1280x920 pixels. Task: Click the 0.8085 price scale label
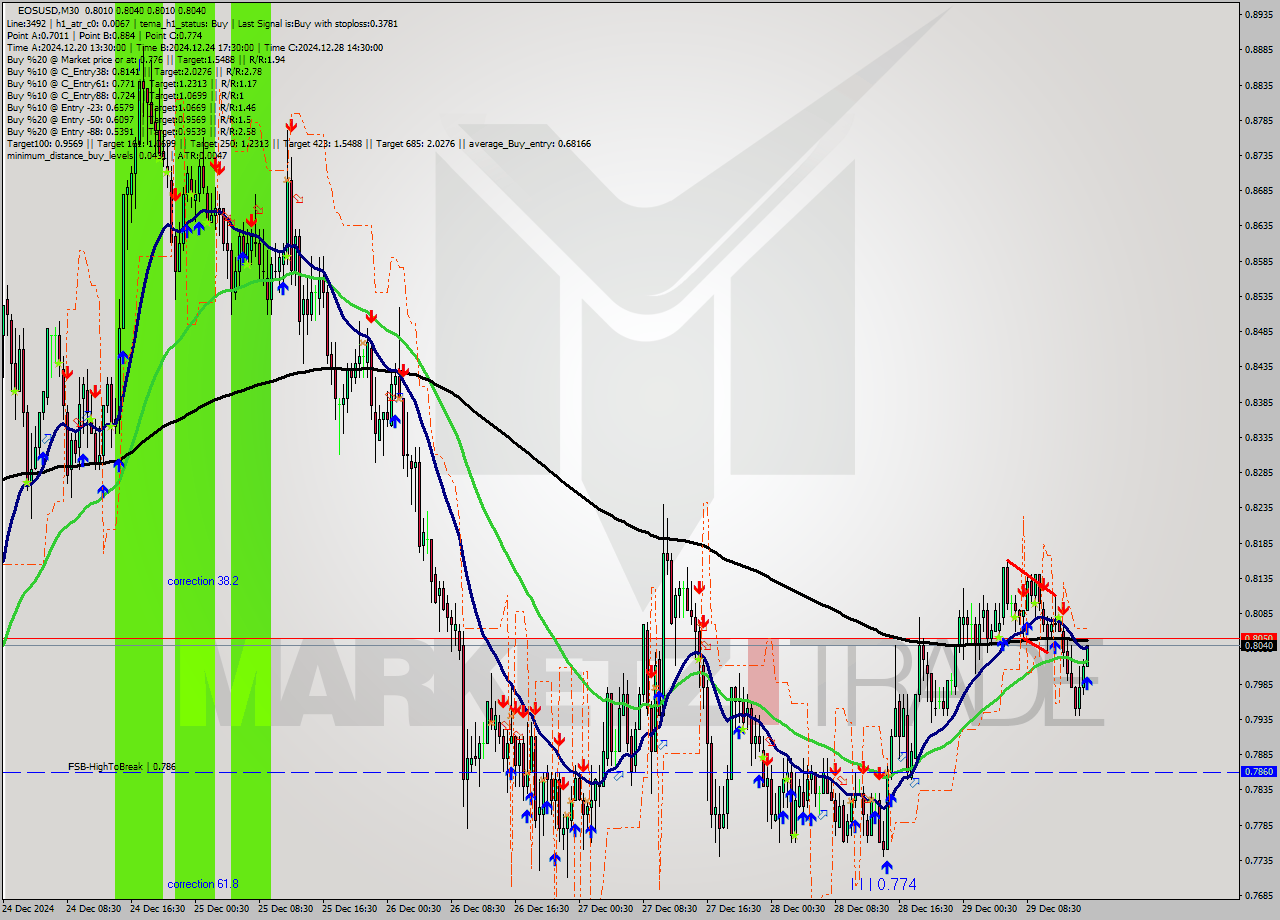point(1258,613)
